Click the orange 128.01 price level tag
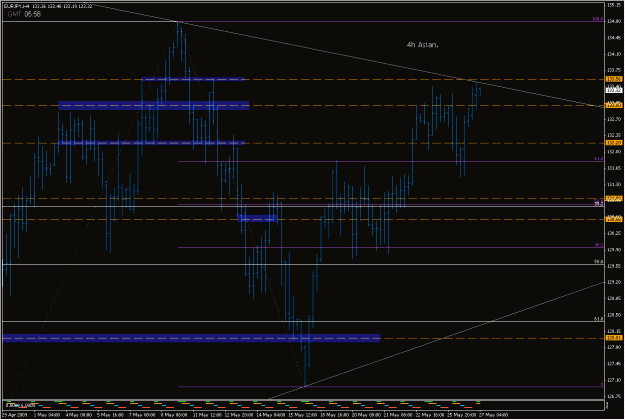This screenshot has height=420, width=625. click(613, 338)
